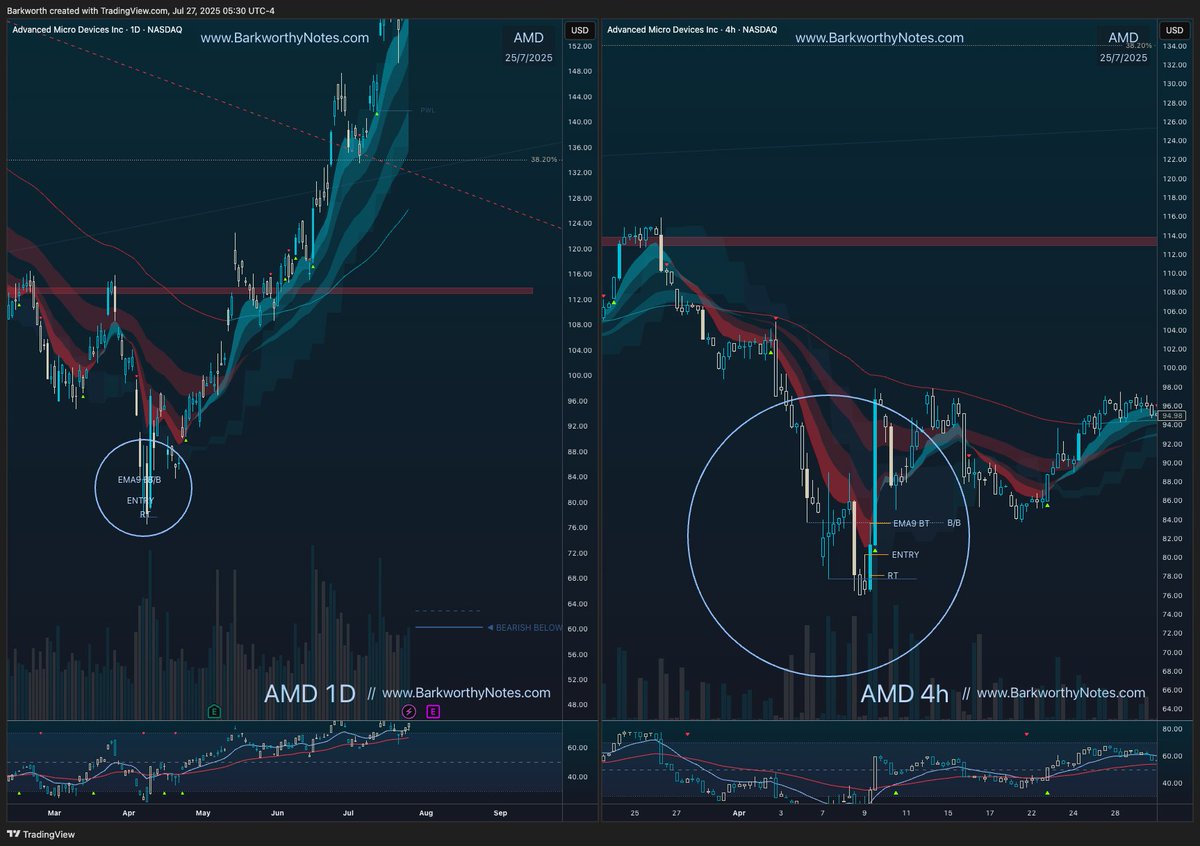
Task: Click the 'Aug' label on the daily time axis
Action: [425, 813]
